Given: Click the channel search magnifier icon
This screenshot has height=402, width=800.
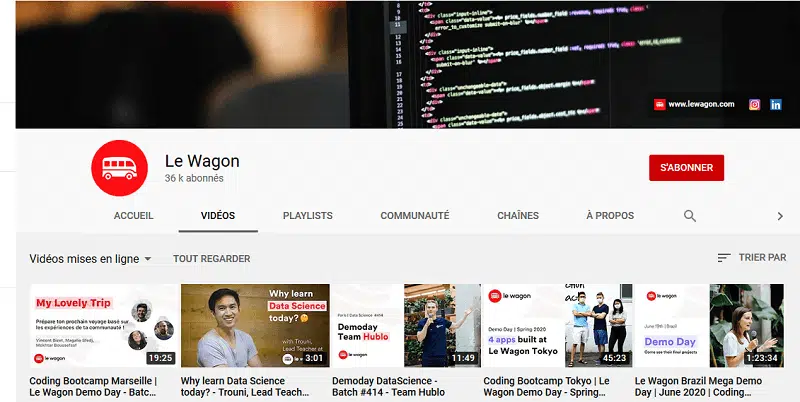Looking at the screenshot, I should pyautogui.click(x=690, y=216).
